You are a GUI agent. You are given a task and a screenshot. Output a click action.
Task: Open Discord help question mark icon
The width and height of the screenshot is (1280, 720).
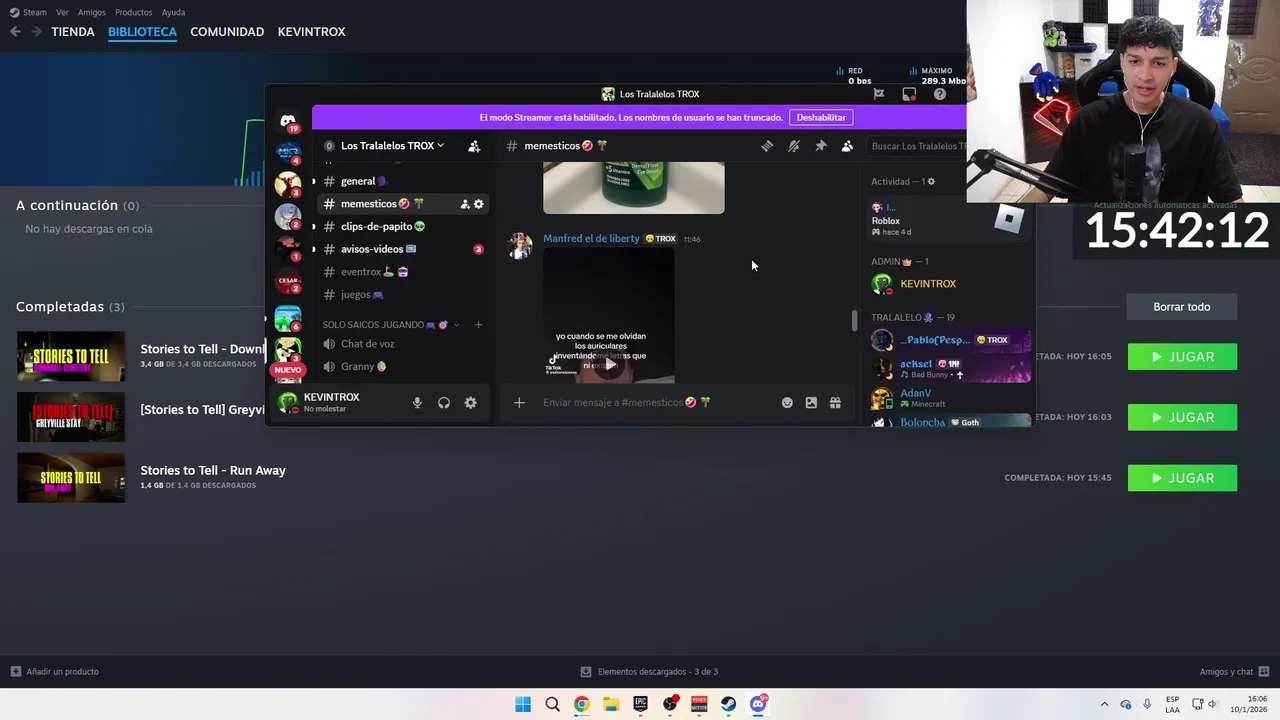point(939,94)
